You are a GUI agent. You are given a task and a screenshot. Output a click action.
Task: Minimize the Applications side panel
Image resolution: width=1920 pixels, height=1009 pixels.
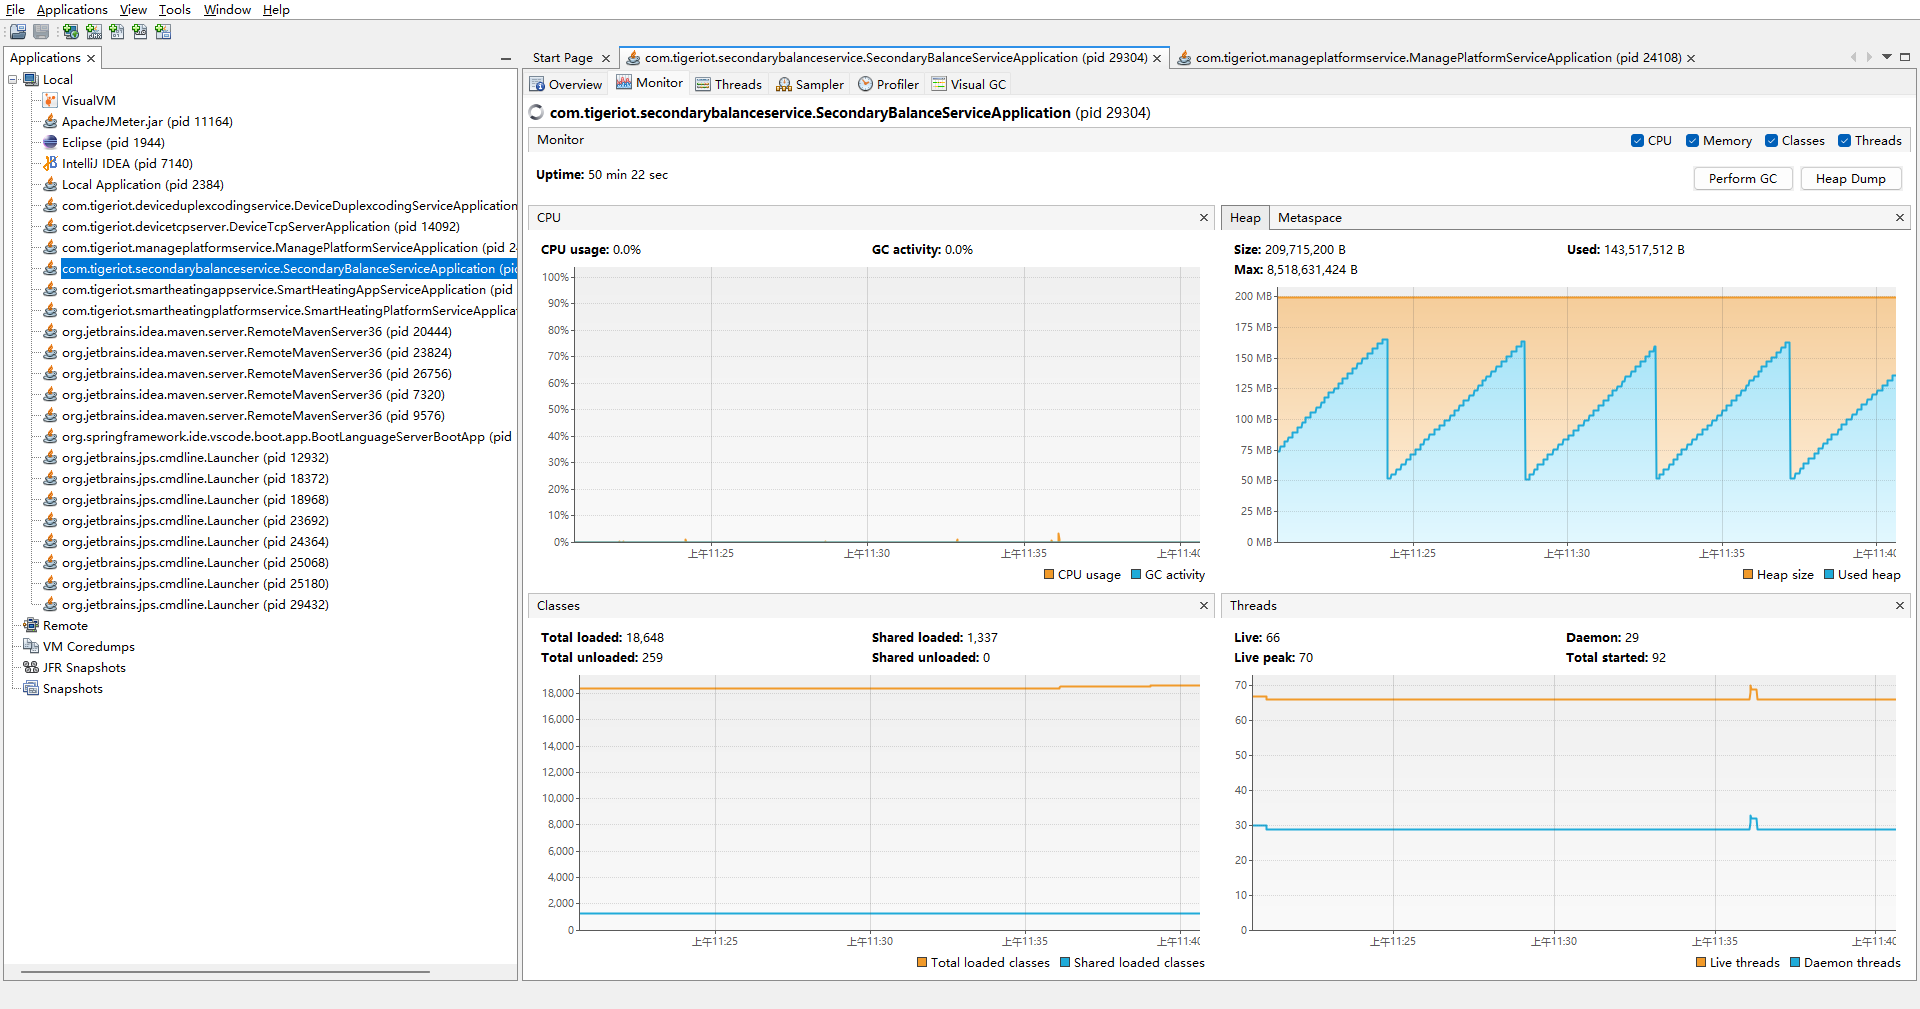coord(506,59)
